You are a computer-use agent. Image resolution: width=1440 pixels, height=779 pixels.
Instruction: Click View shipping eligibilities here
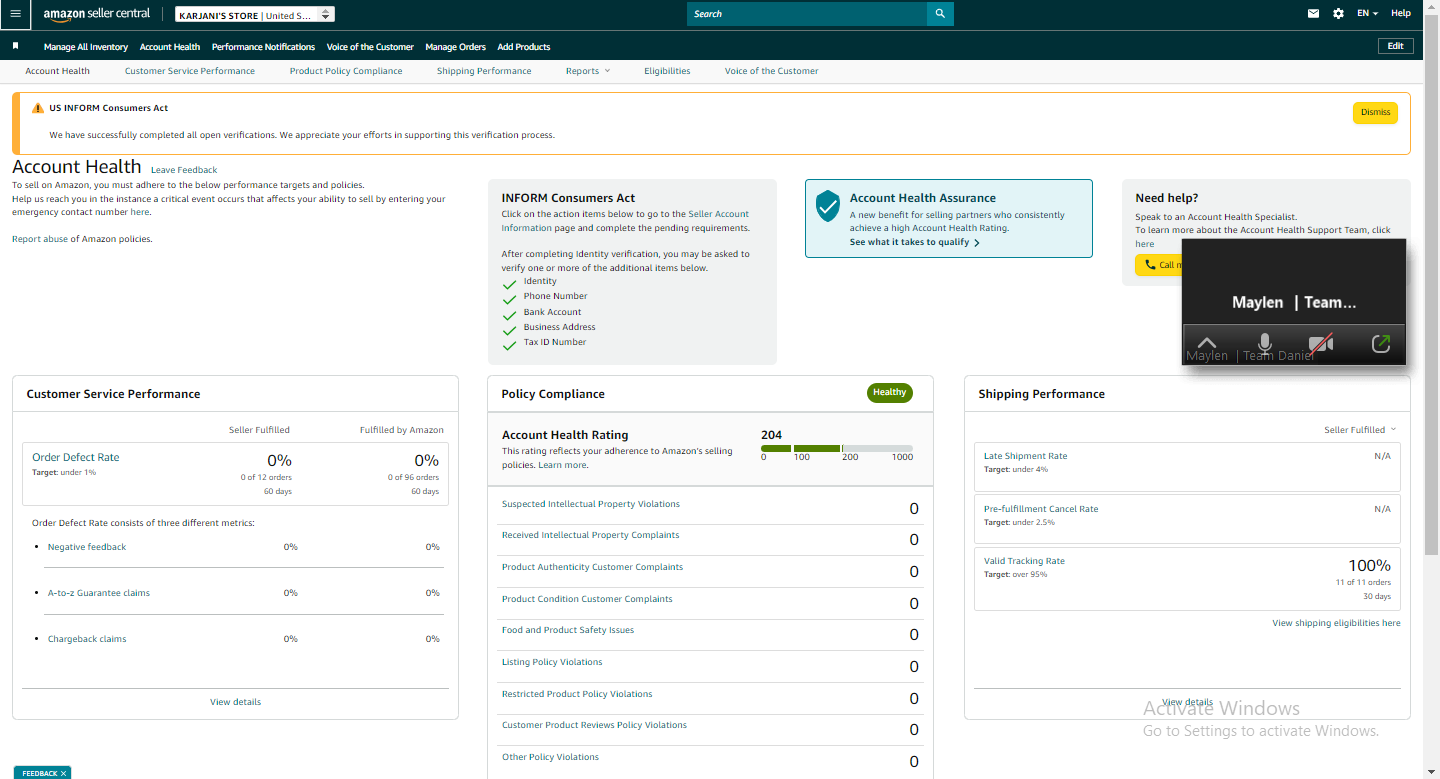click(1336, 623)
